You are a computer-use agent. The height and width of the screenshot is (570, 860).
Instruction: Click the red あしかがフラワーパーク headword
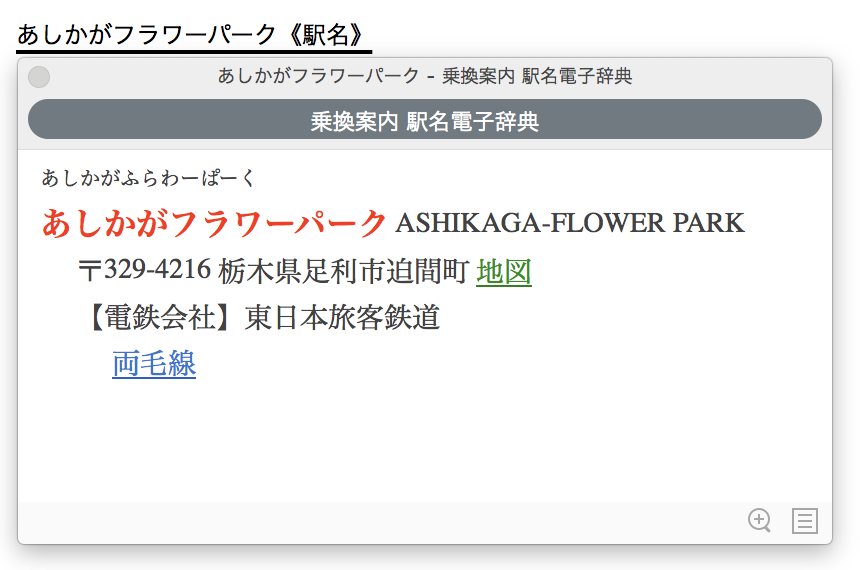[x=214, y=223]
